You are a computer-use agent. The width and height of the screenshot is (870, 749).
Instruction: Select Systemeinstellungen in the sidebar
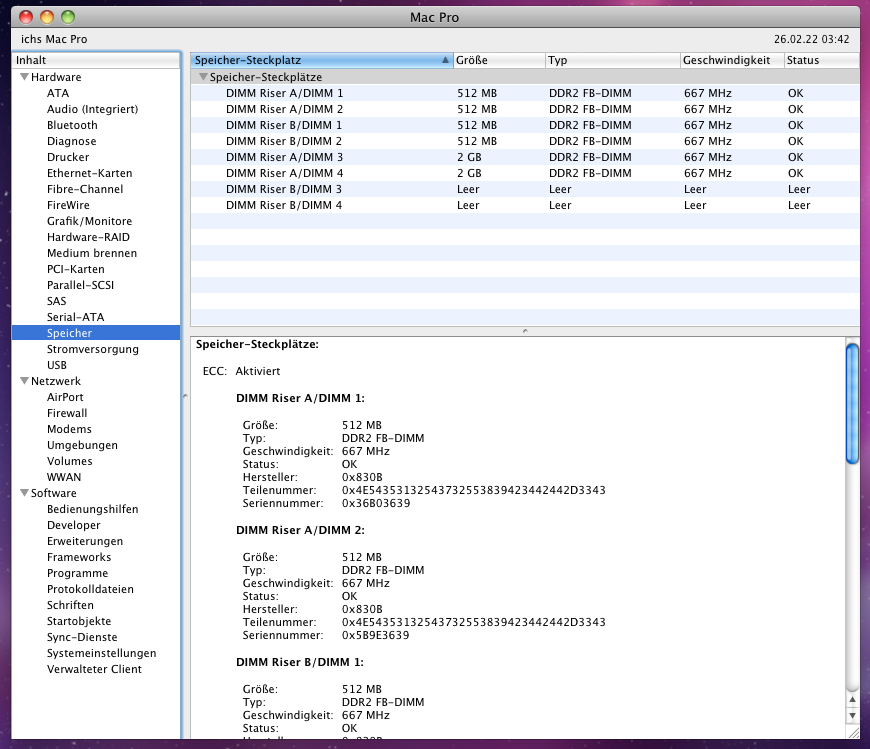point(102,653)
